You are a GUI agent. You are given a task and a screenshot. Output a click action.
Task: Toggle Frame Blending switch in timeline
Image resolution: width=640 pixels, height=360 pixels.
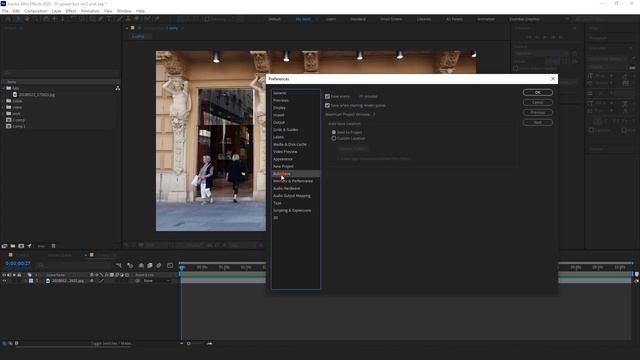150,266
